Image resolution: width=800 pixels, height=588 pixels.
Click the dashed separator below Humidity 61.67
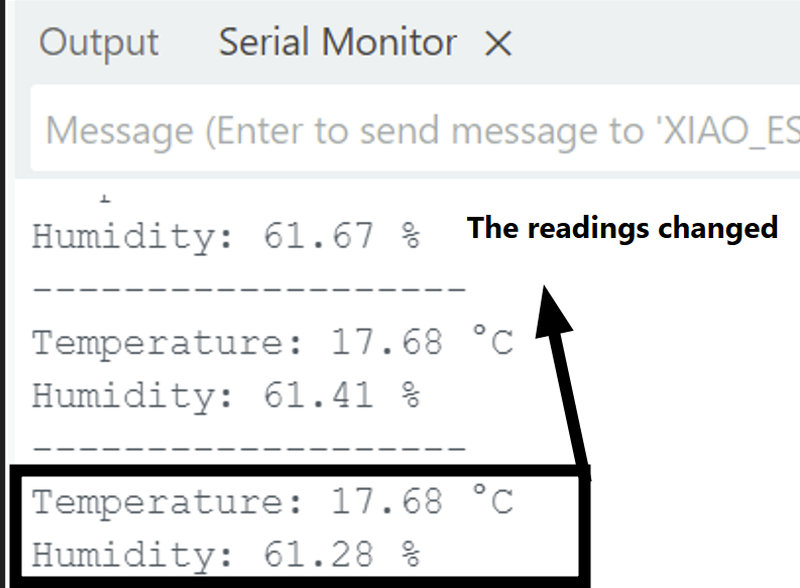pyautogui.click(x=249, y=290)
